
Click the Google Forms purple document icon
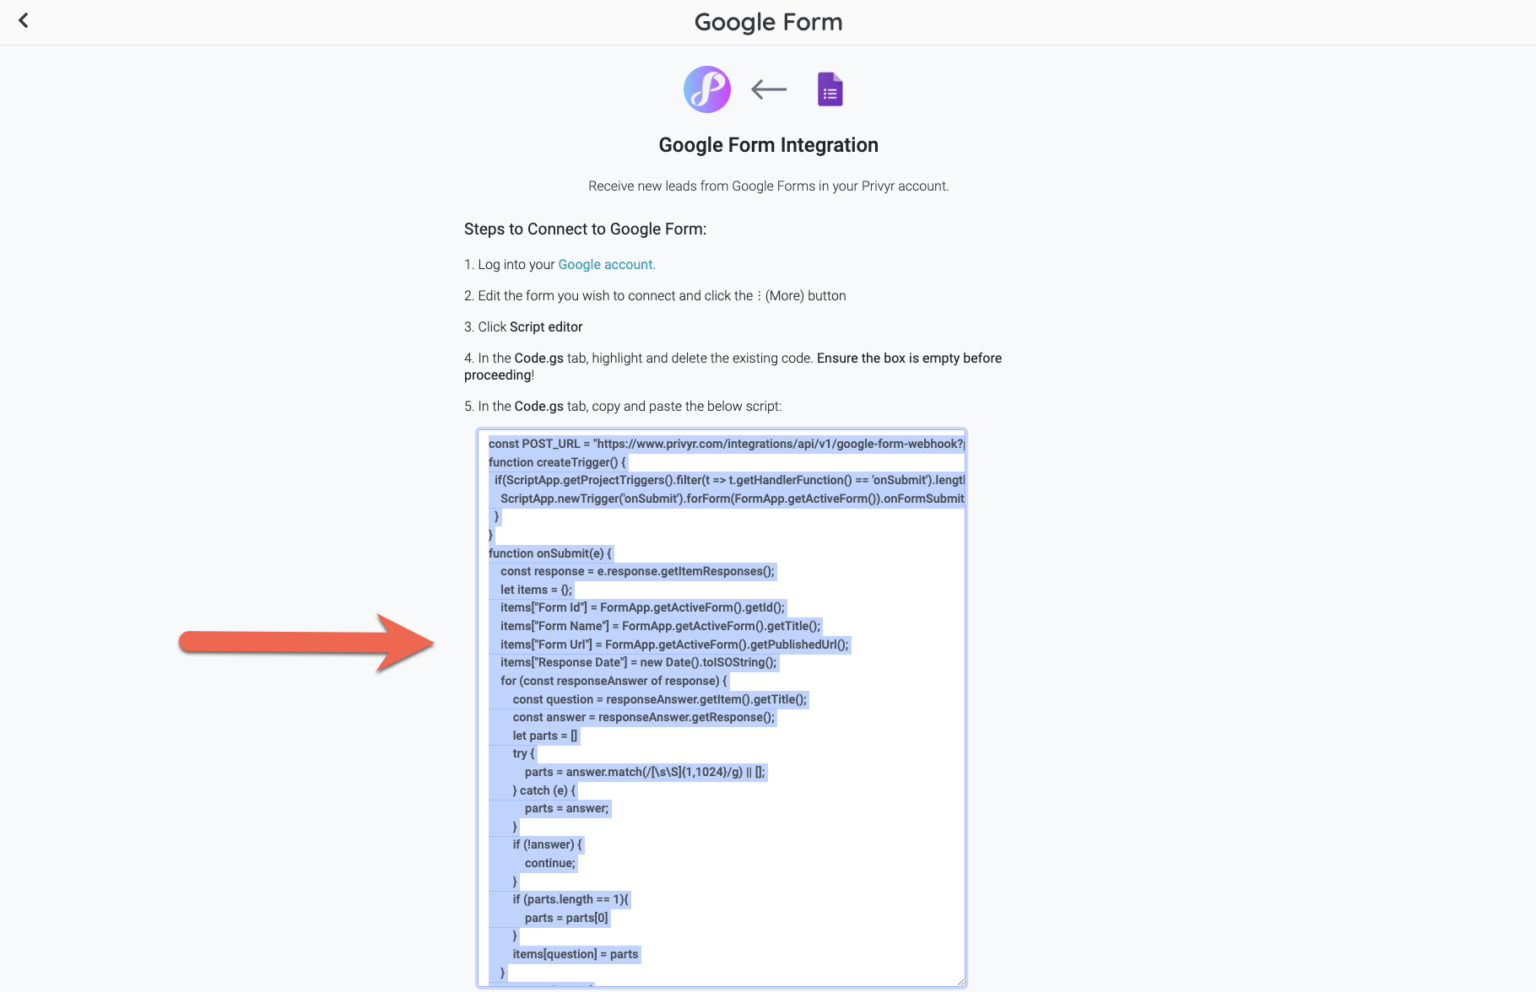click(x=830, y=89)
